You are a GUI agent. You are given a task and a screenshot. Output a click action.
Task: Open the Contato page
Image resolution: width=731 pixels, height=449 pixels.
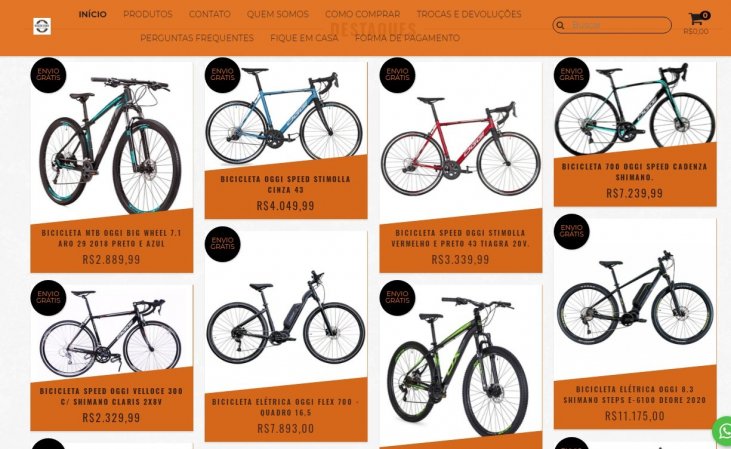[x=209, y=14]
